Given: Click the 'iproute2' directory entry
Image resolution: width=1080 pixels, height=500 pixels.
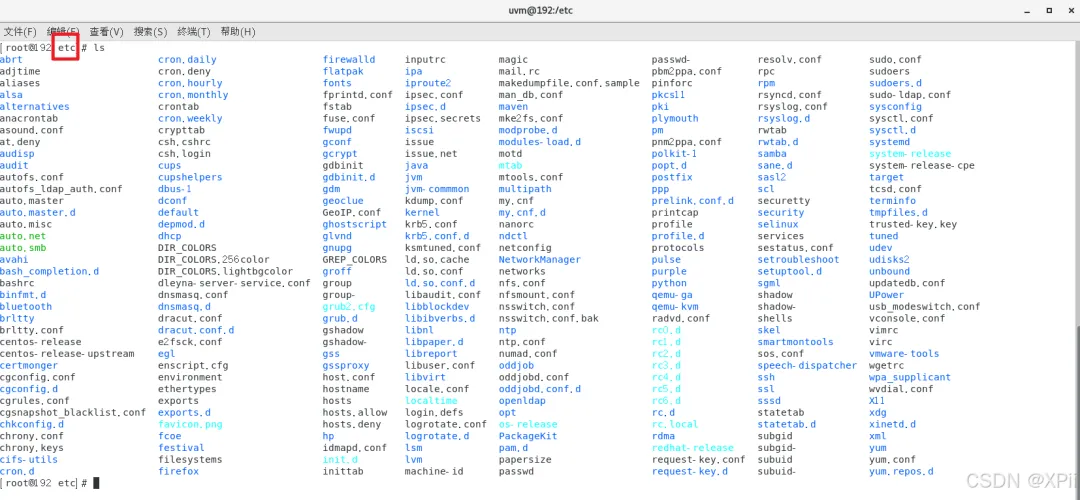Looking at the screenshot, I should tap(428, 83).
